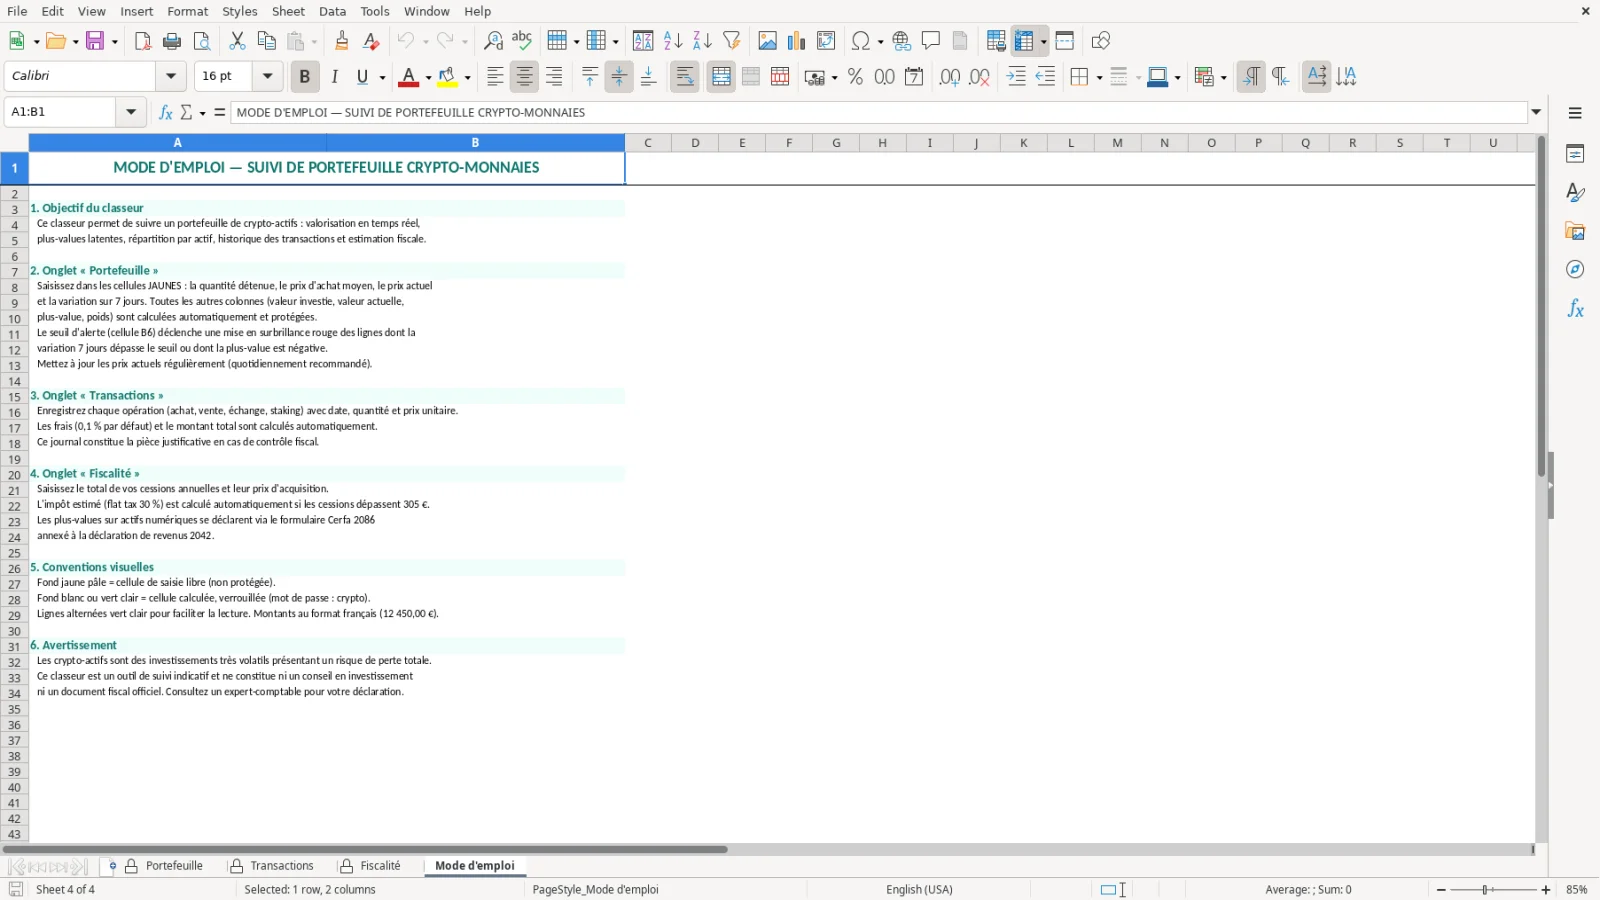
Task: Toggle Bold formatting
Action: pos(305,77)
